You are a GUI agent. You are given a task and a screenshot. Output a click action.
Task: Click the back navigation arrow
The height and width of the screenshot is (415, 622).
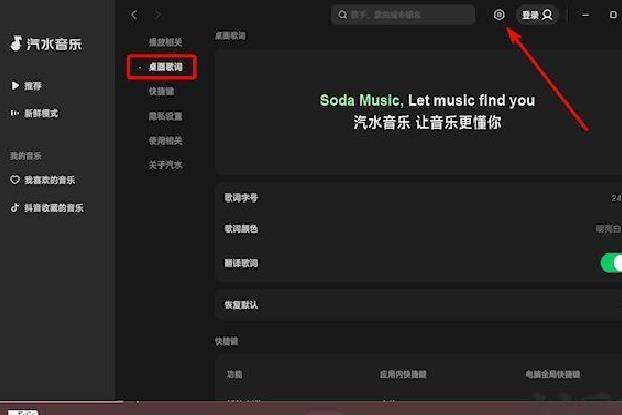click(134, 15)
